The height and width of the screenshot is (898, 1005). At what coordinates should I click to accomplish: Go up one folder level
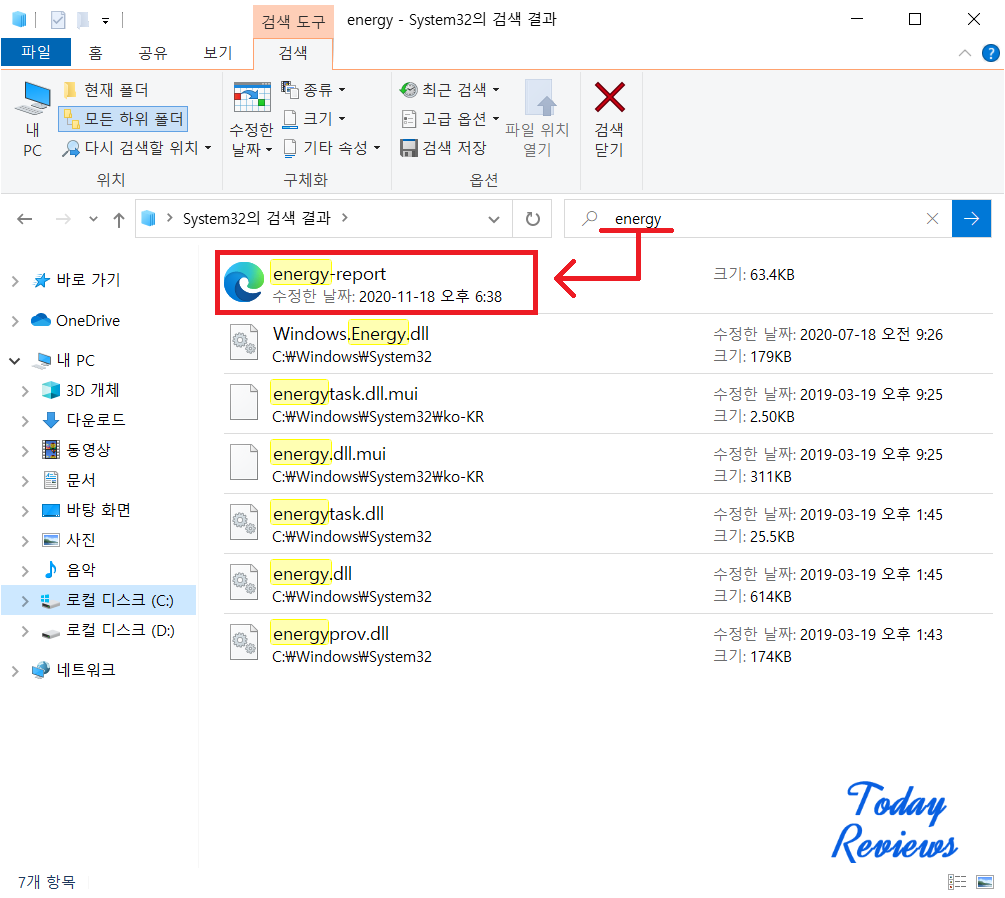[x=119, y=220]
